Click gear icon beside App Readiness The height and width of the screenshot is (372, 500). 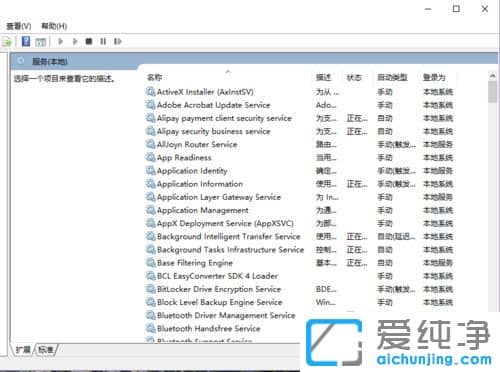coord(151,157)
